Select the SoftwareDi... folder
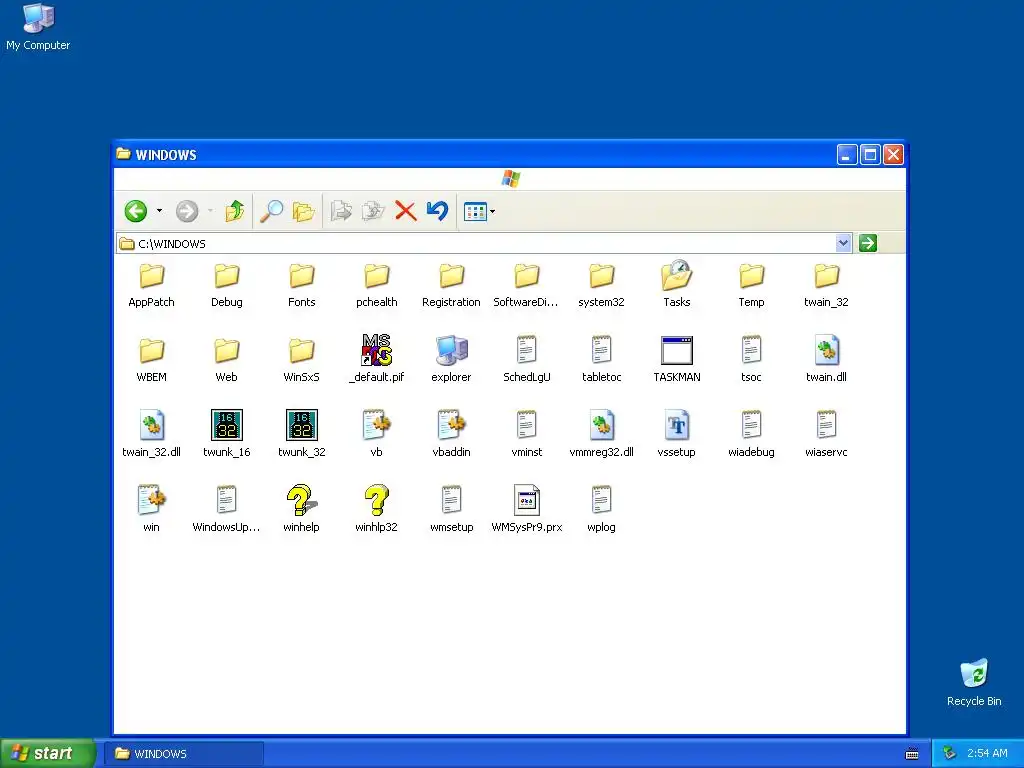Viewport: 1024px width, 768px height. point(526,286)
